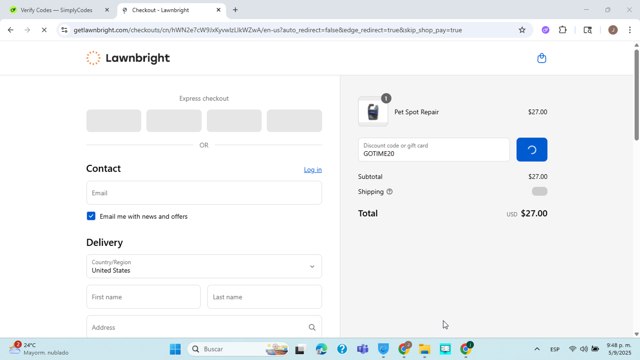Click the page vertical scrollbar
Screen dimensions: 640x360
(636, 95)
